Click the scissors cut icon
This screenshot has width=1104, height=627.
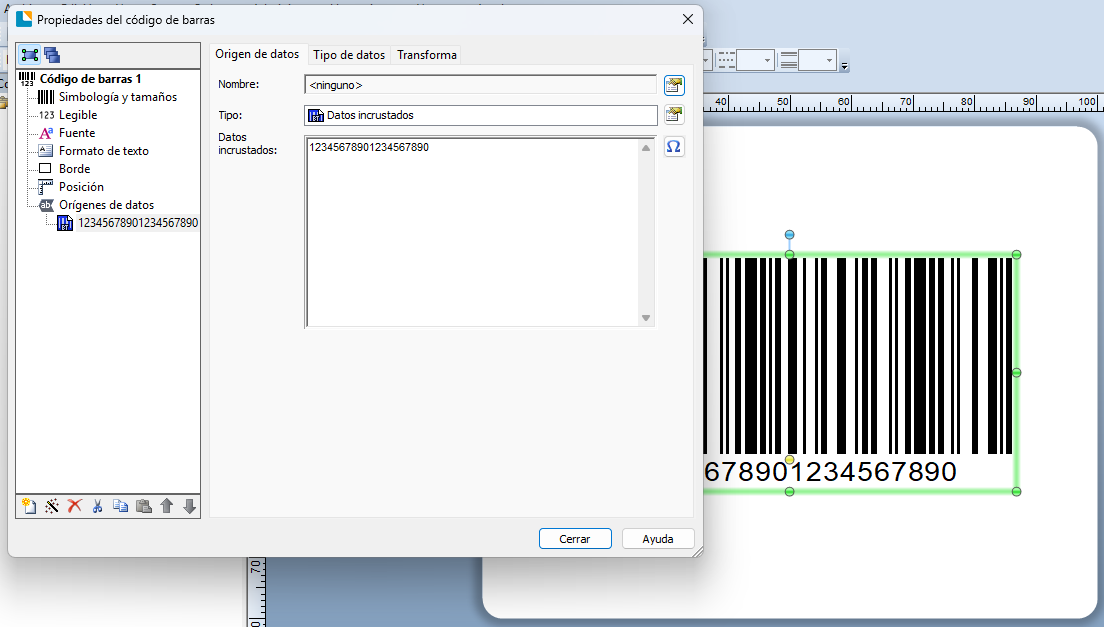click(x=98, y=507)
